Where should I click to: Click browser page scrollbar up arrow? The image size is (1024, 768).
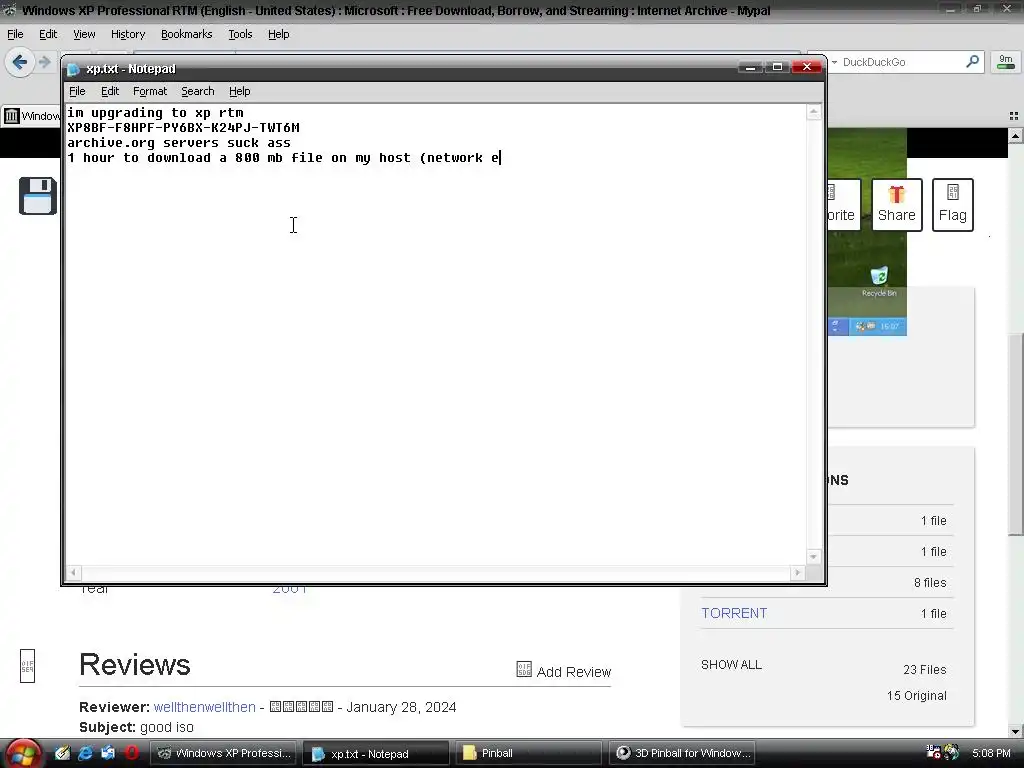[x=1016, y=136]
